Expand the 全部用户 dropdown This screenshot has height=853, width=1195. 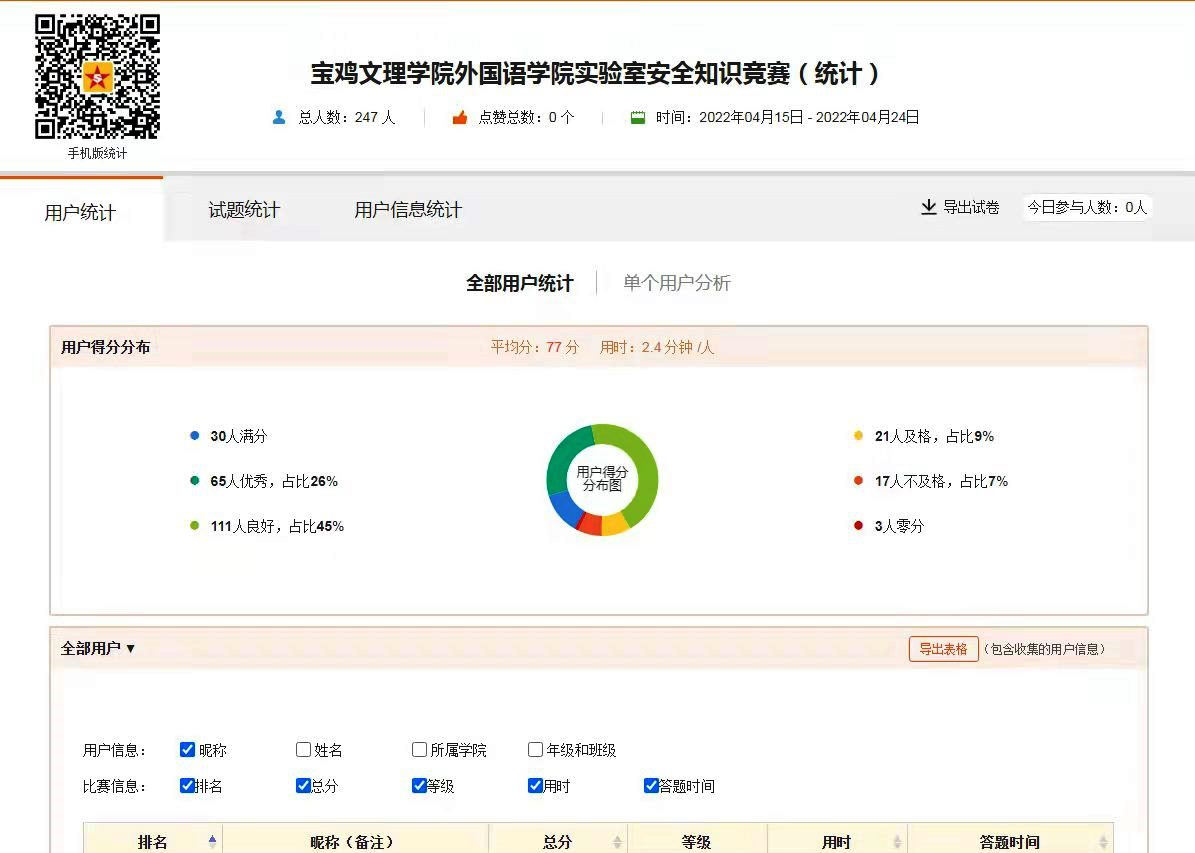(98, 649)
